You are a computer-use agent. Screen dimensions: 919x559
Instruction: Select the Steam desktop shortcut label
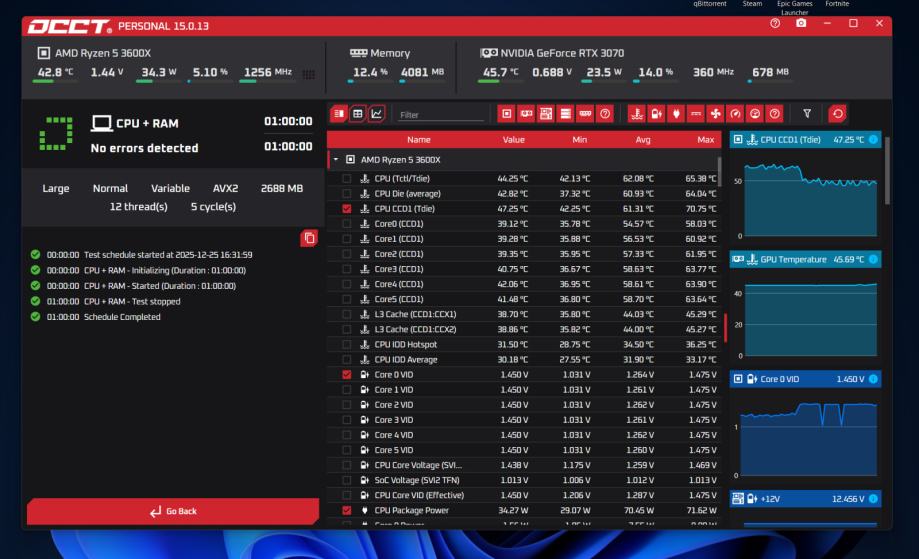click(752, 4)
